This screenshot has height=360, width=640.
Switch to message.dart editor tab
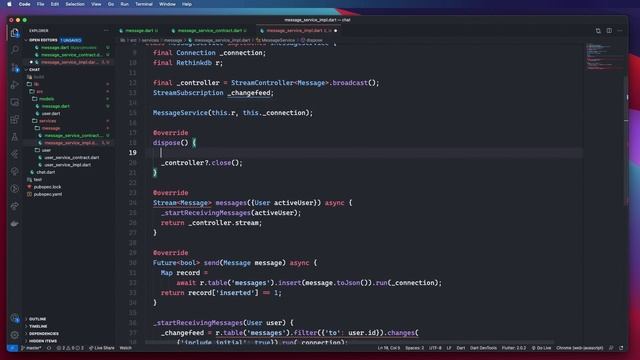pyautogui.click(x=139, y=31)
